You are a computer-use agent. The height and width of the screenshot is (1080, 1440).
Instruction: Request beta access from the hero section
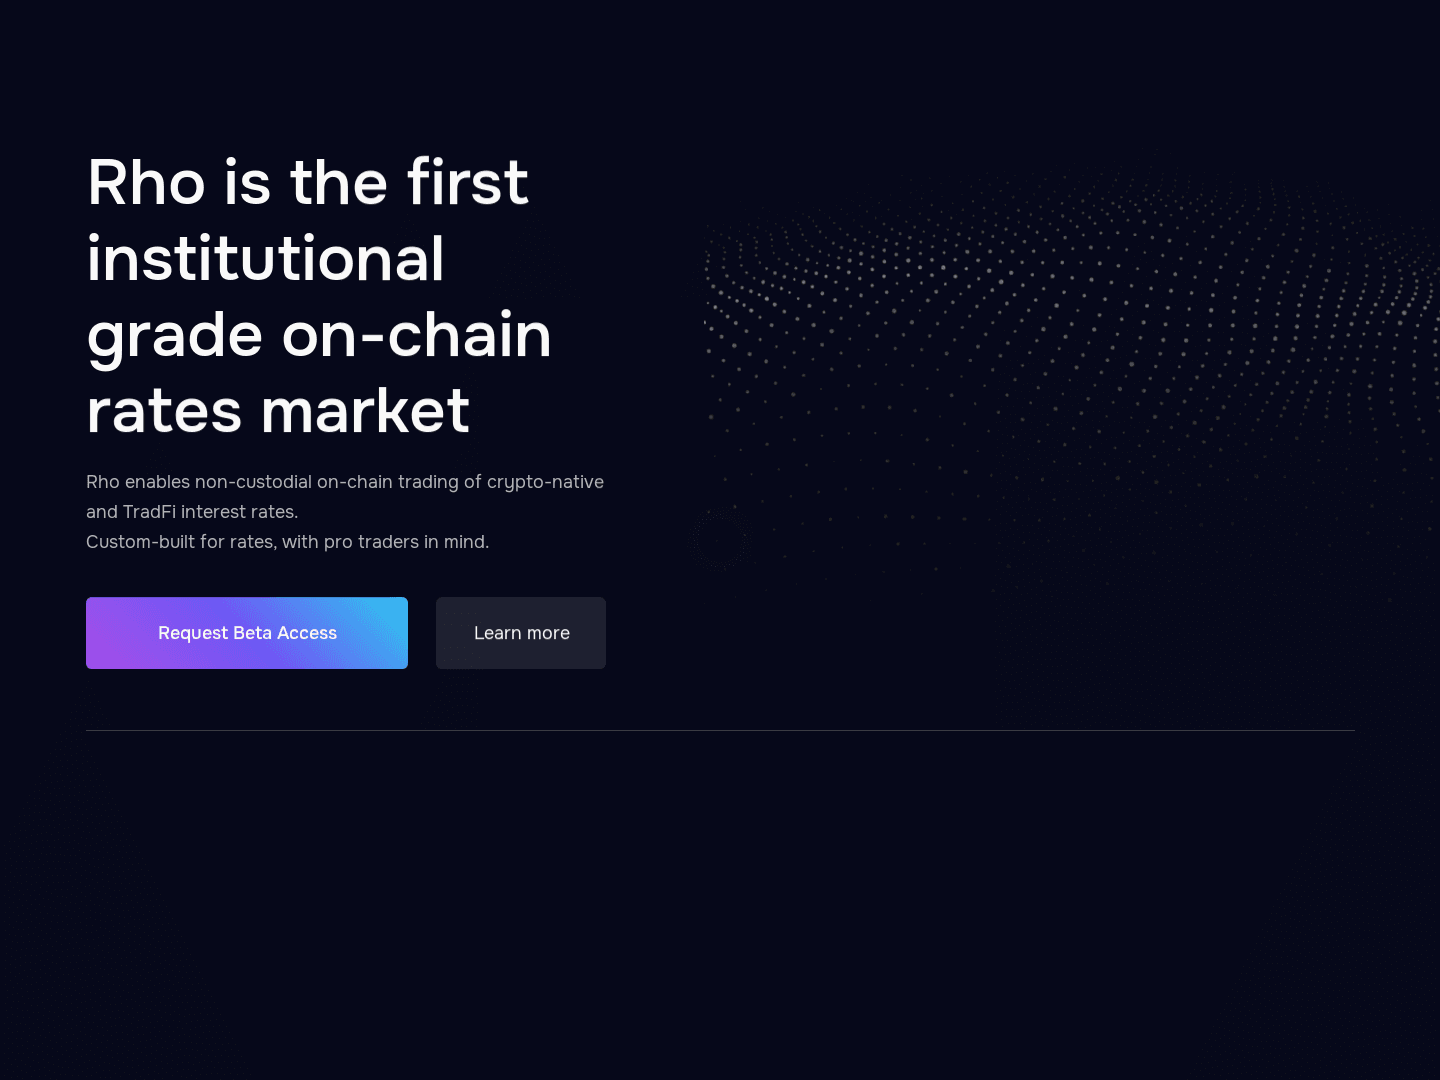point(246,633)
